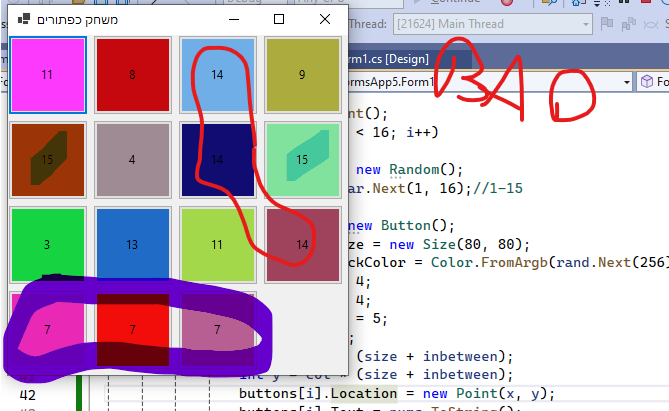Click '< 16; i++)' loop condition text
The width and height of the screenshot is (669, 411).
397,132
